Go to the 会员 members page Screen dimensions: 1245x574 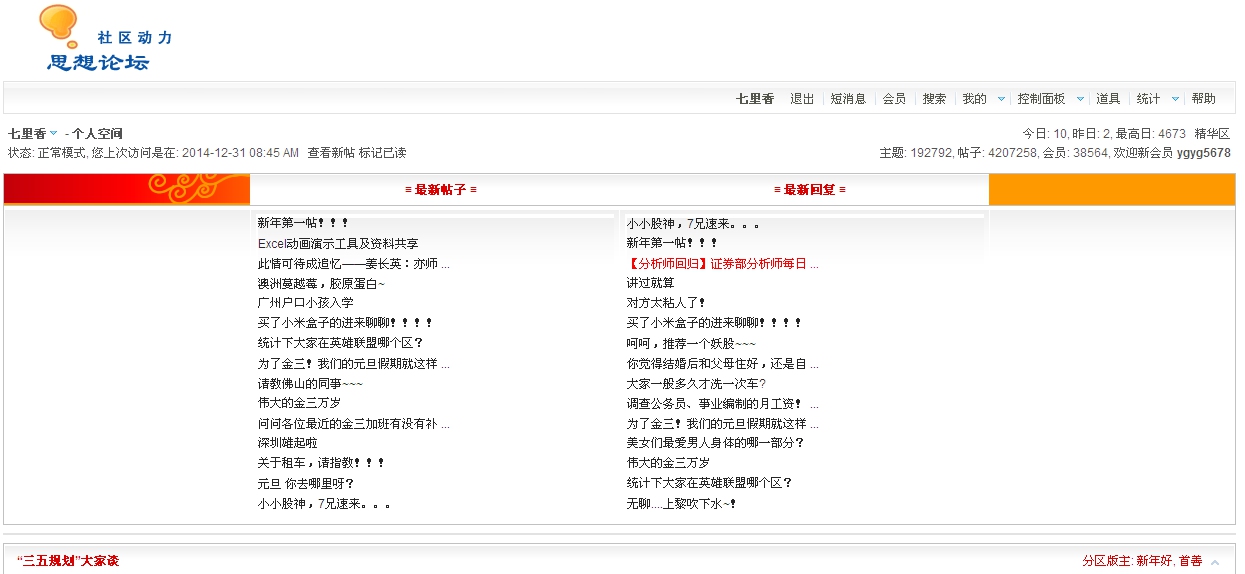[894, 99]
